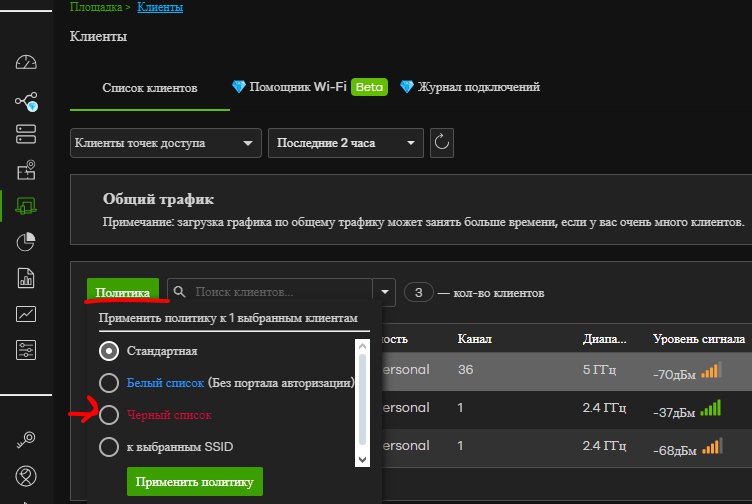Click signal bars icon for -70дБм row

[711, 370]
